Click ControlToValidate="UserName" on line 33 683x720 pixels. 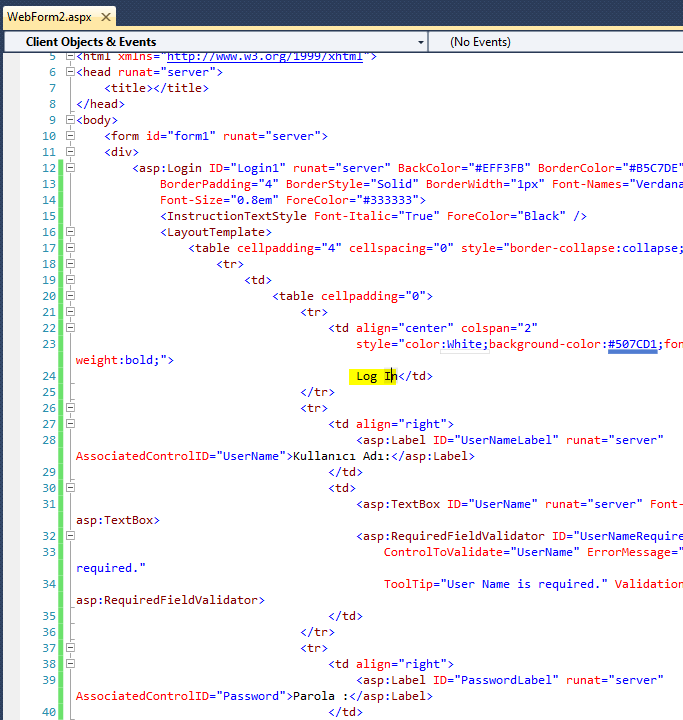[481, 552]
